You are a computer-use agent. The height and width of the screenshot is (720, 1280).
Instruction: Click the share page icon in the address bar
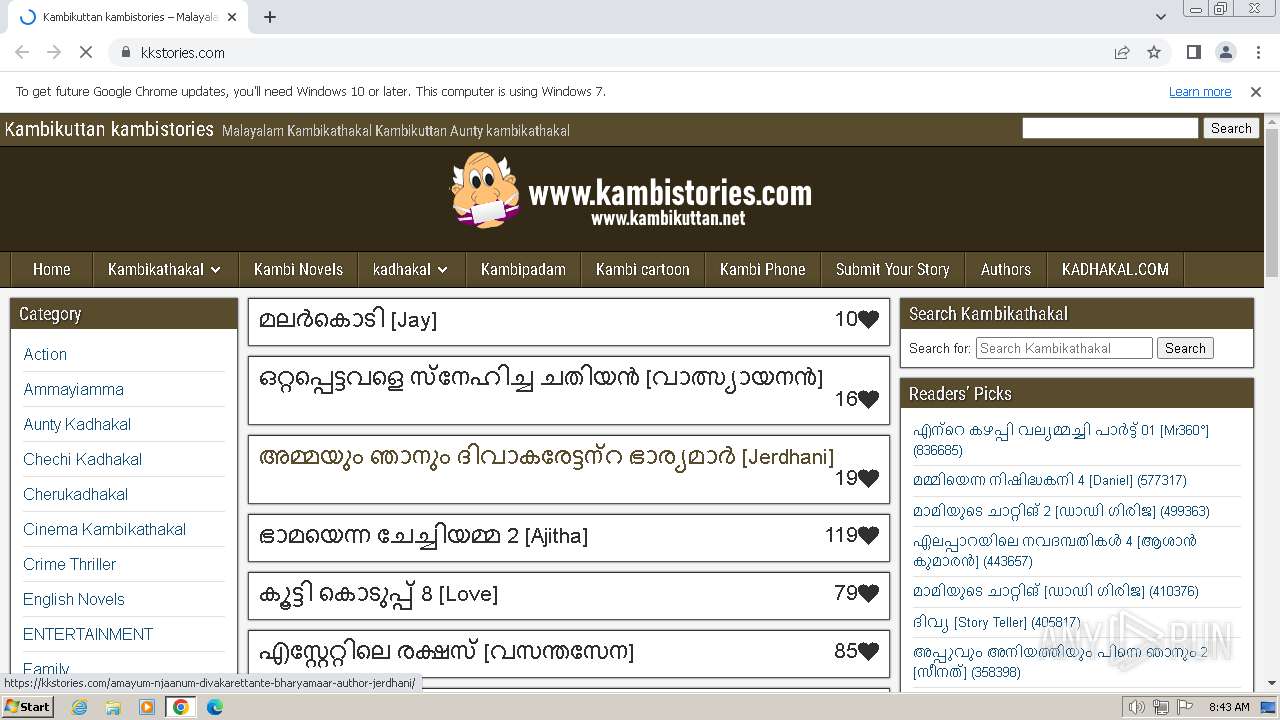click(x=1122, y=52)
